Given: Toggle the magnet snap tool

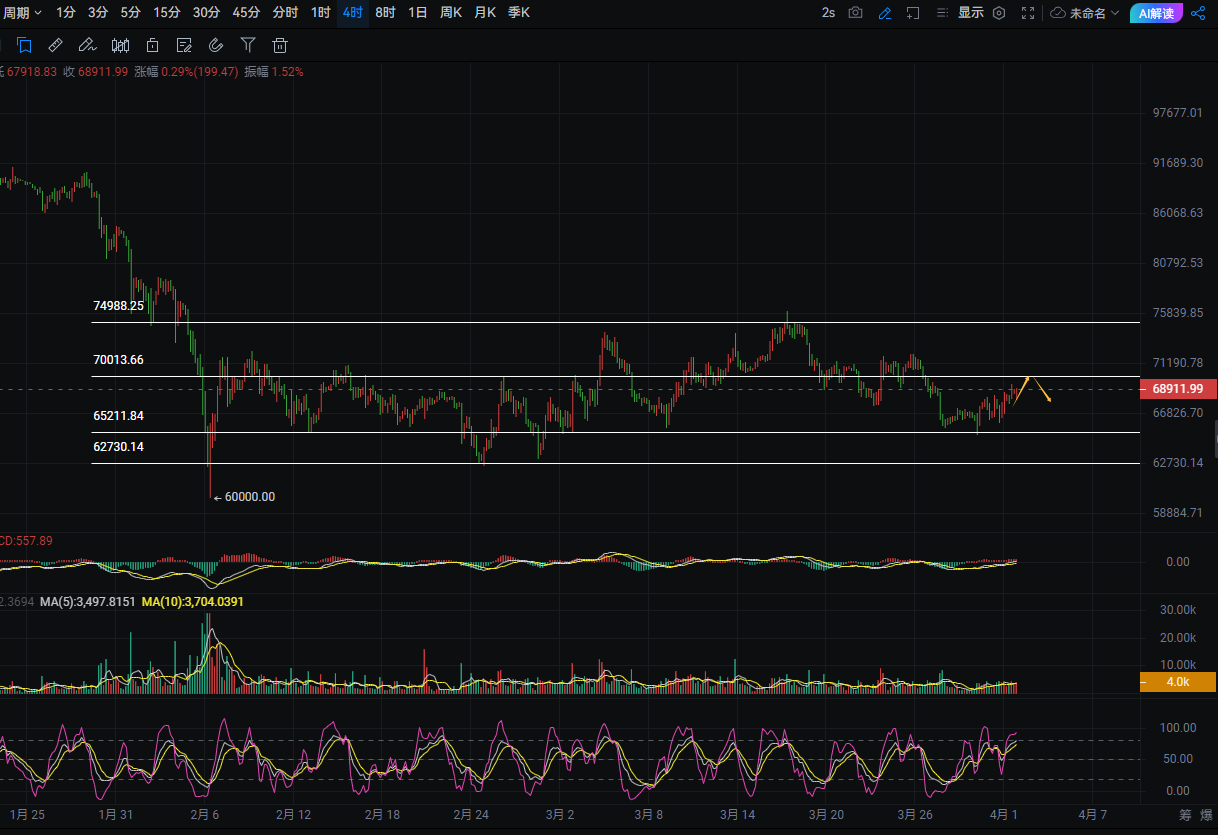Looking at the screenshot, I should coord(216,45).
